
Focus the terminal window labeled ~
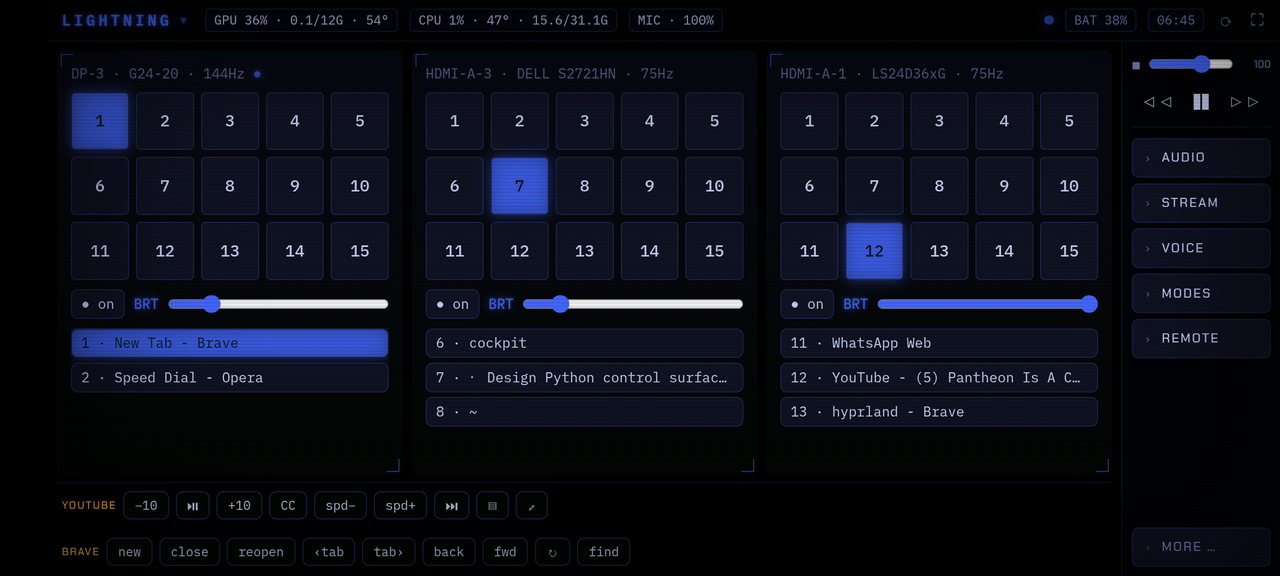[584, 412]
